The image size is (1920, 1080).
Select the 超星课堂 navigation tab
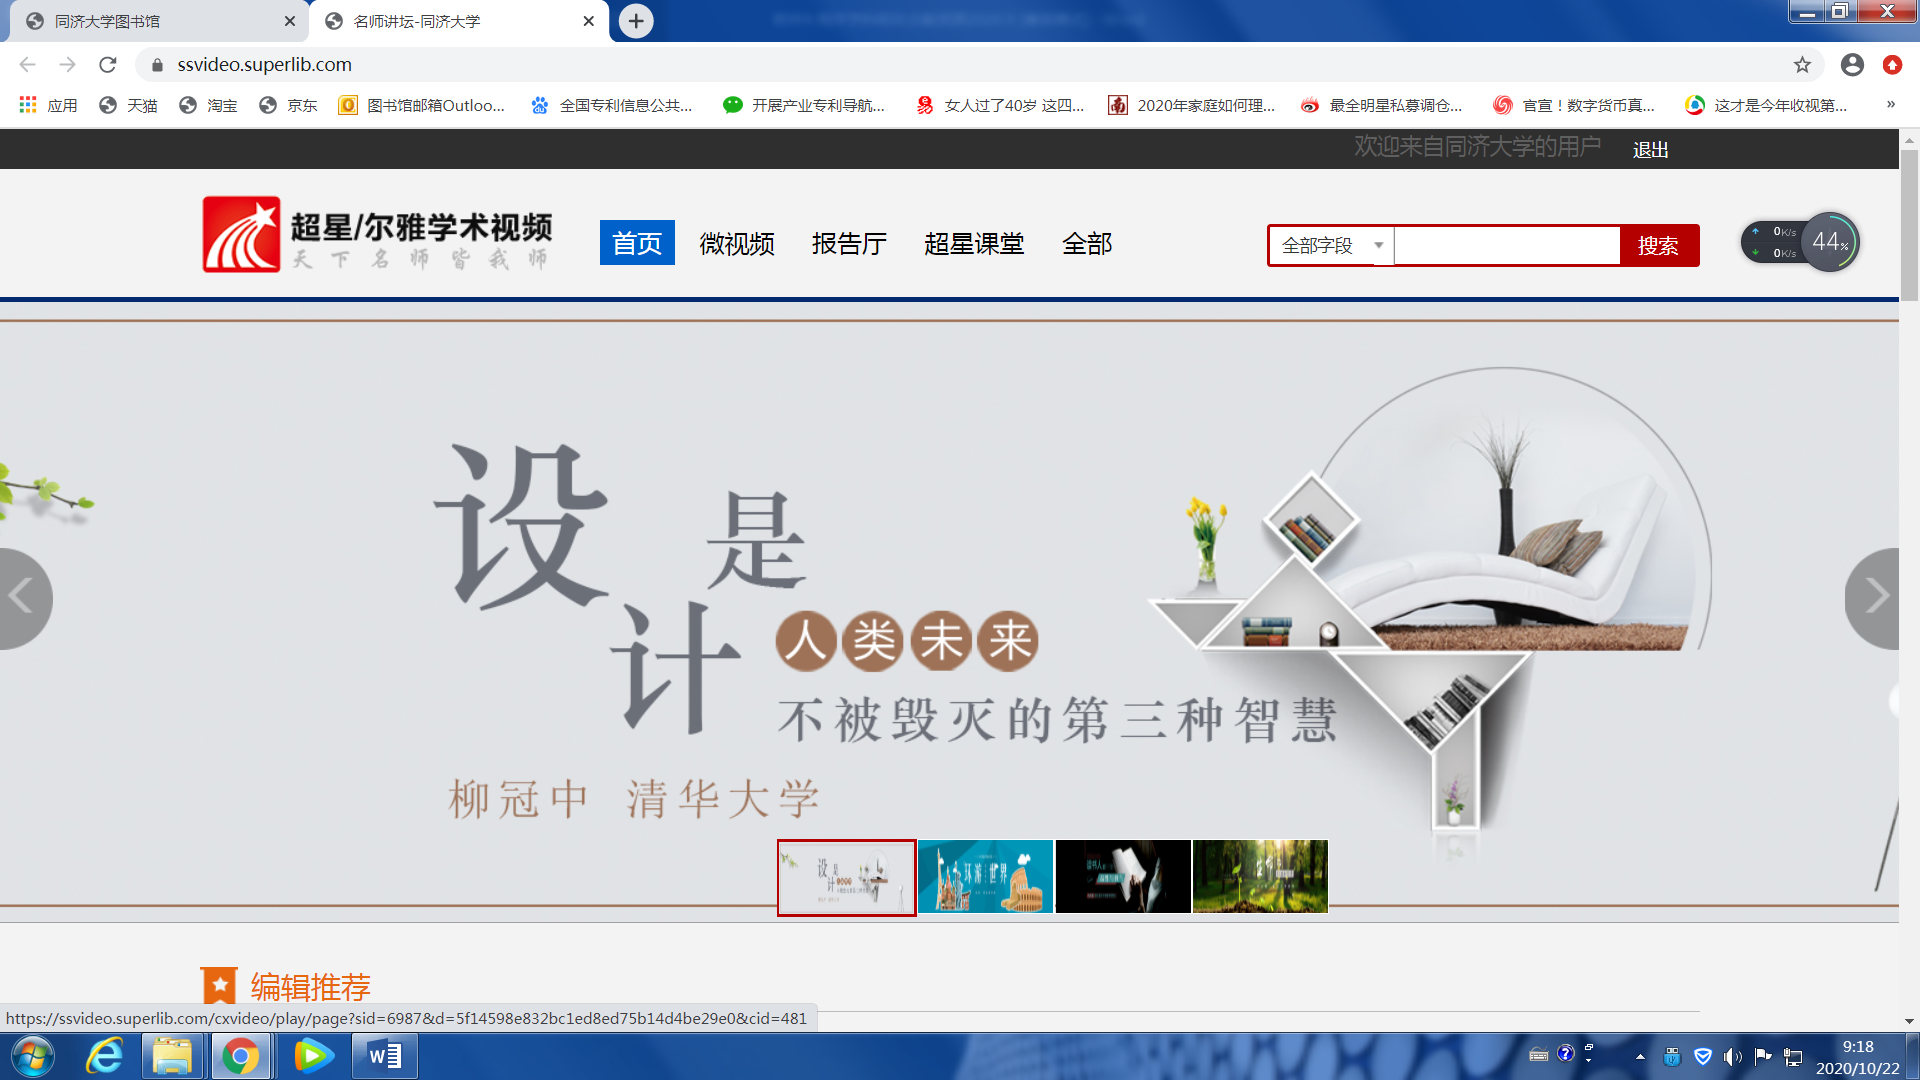coord(975,243)
